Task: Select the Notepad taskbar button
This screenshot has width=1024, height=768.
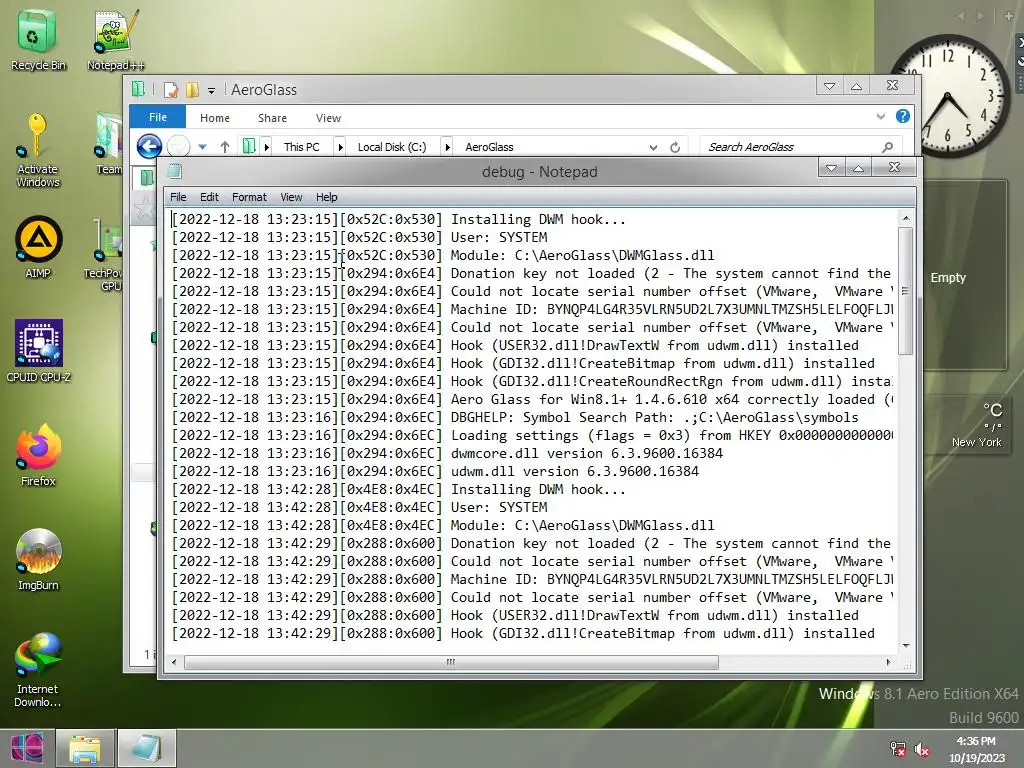Action: [147, 749]
